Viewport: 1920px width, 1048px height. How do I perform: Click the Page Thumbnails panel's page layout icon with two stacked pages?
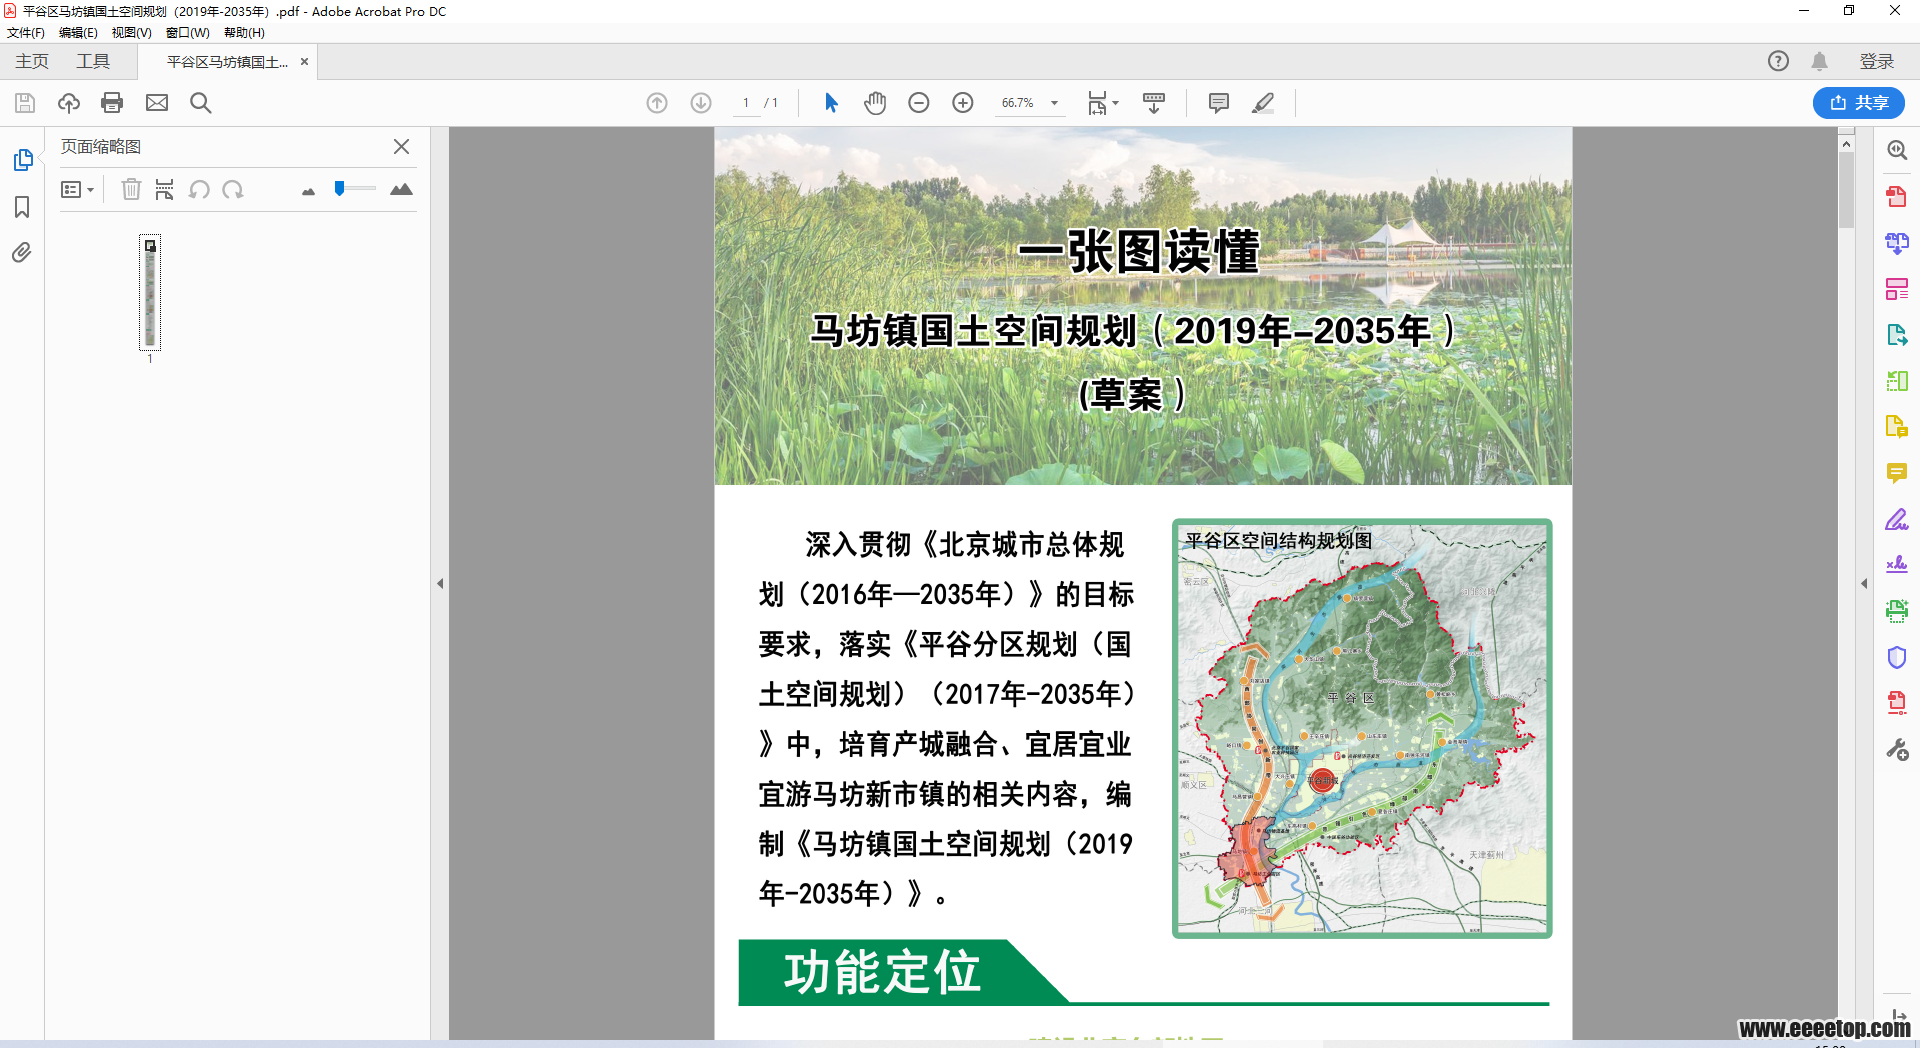point(165,189)
